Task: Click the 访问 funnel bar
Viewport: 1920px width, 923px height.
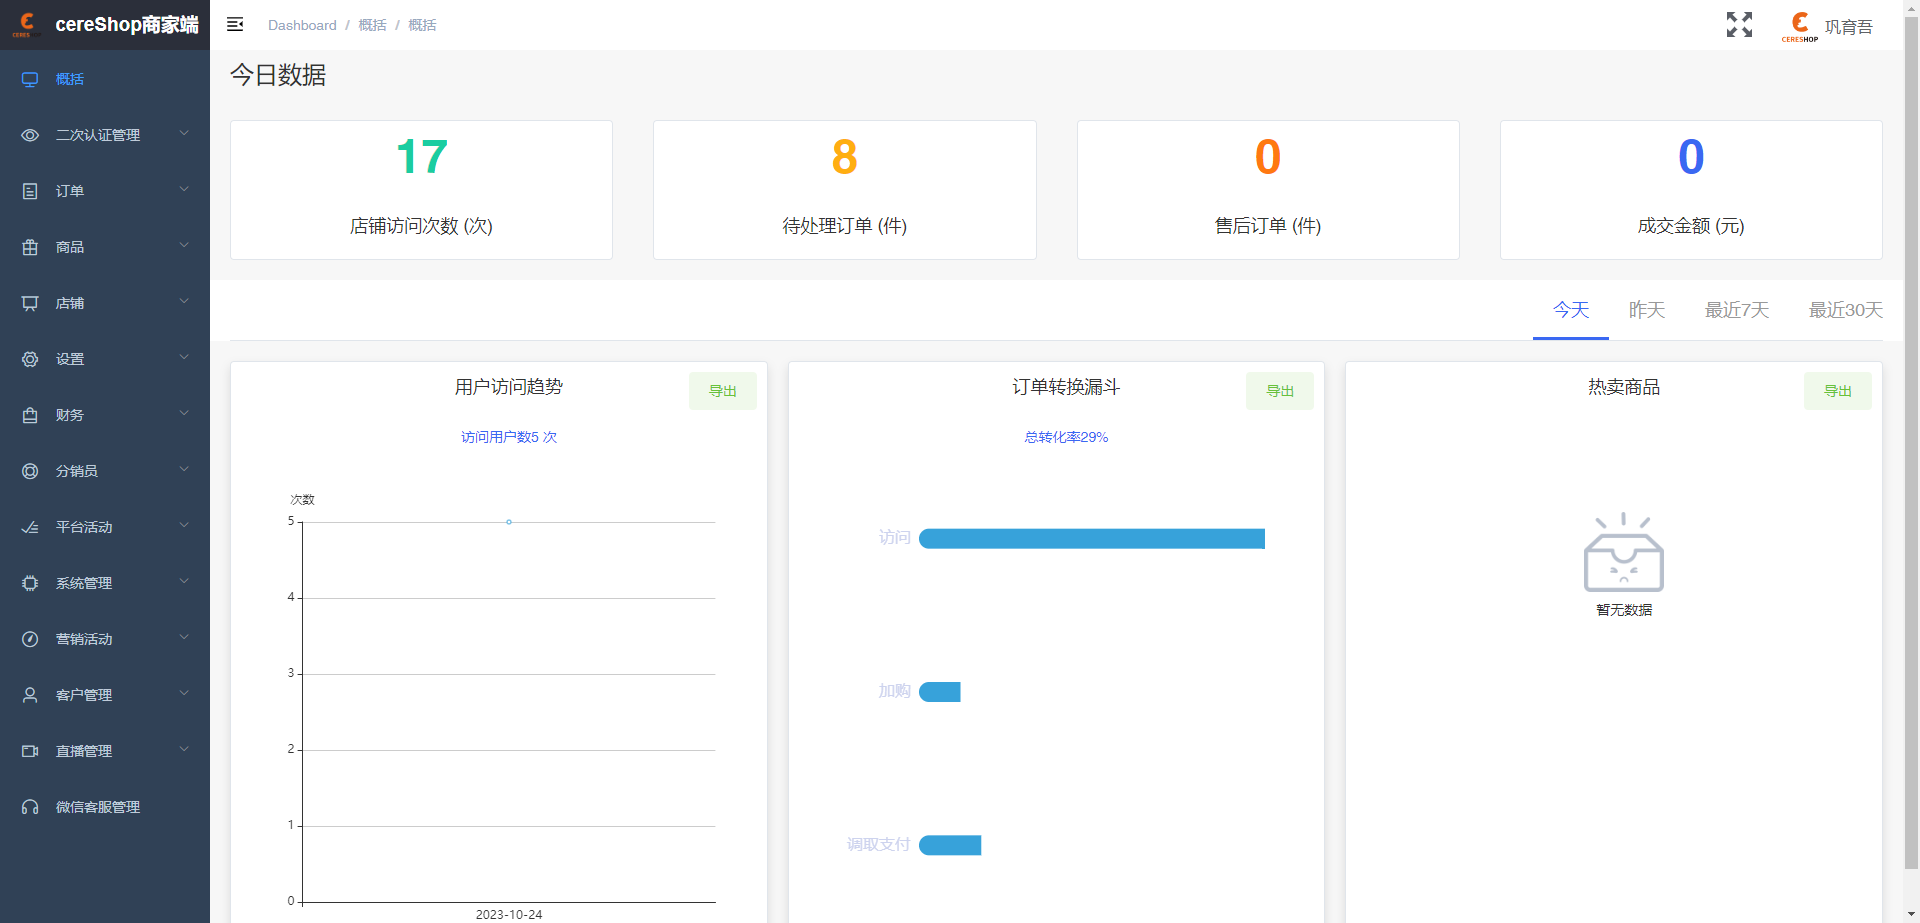Action: coord(1092,539)
